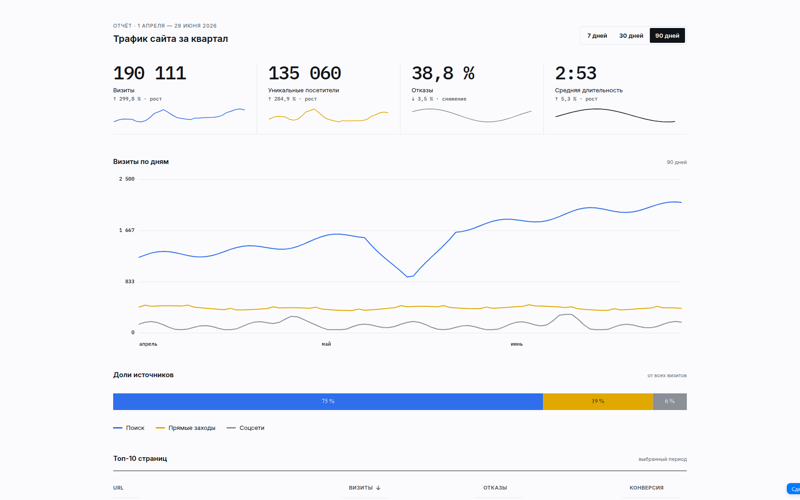Click the 2 500 y-axis label
This screenshot has width=800, height=500.
point(127,179)
